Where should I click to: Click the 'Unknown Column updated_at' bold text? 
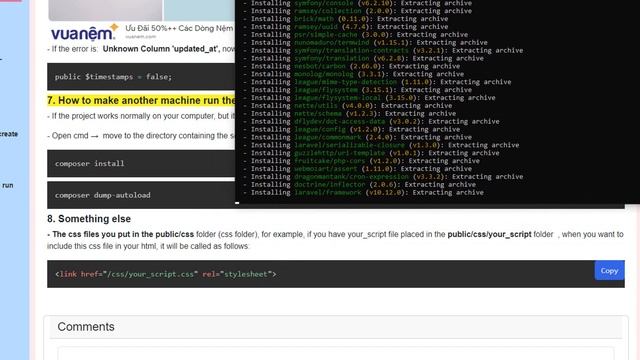tap(161, 49)
